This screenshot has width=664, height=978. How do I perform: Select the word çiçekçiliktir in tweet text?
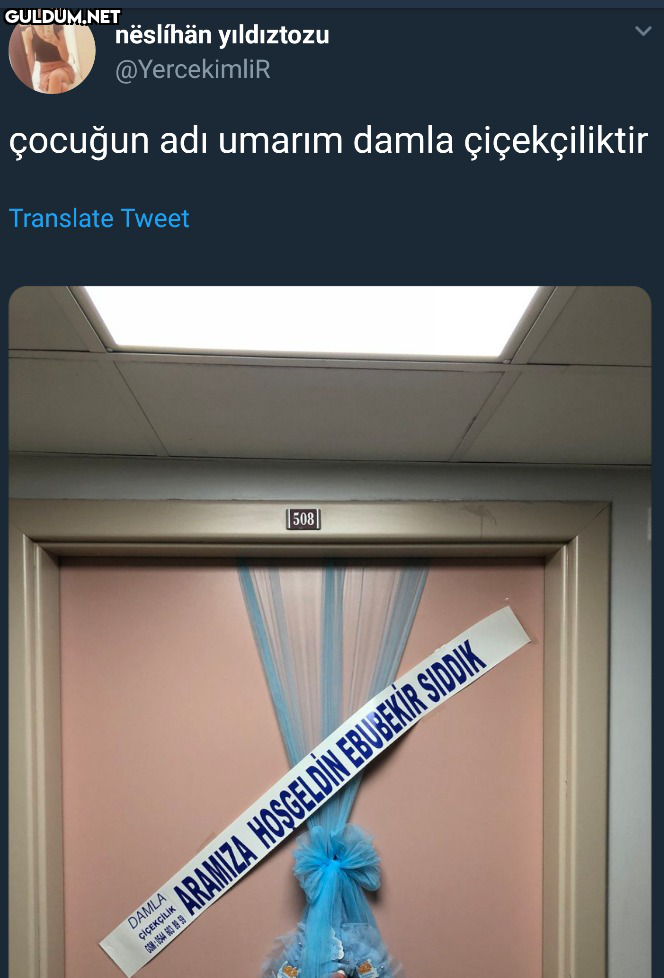pos(556,142)
